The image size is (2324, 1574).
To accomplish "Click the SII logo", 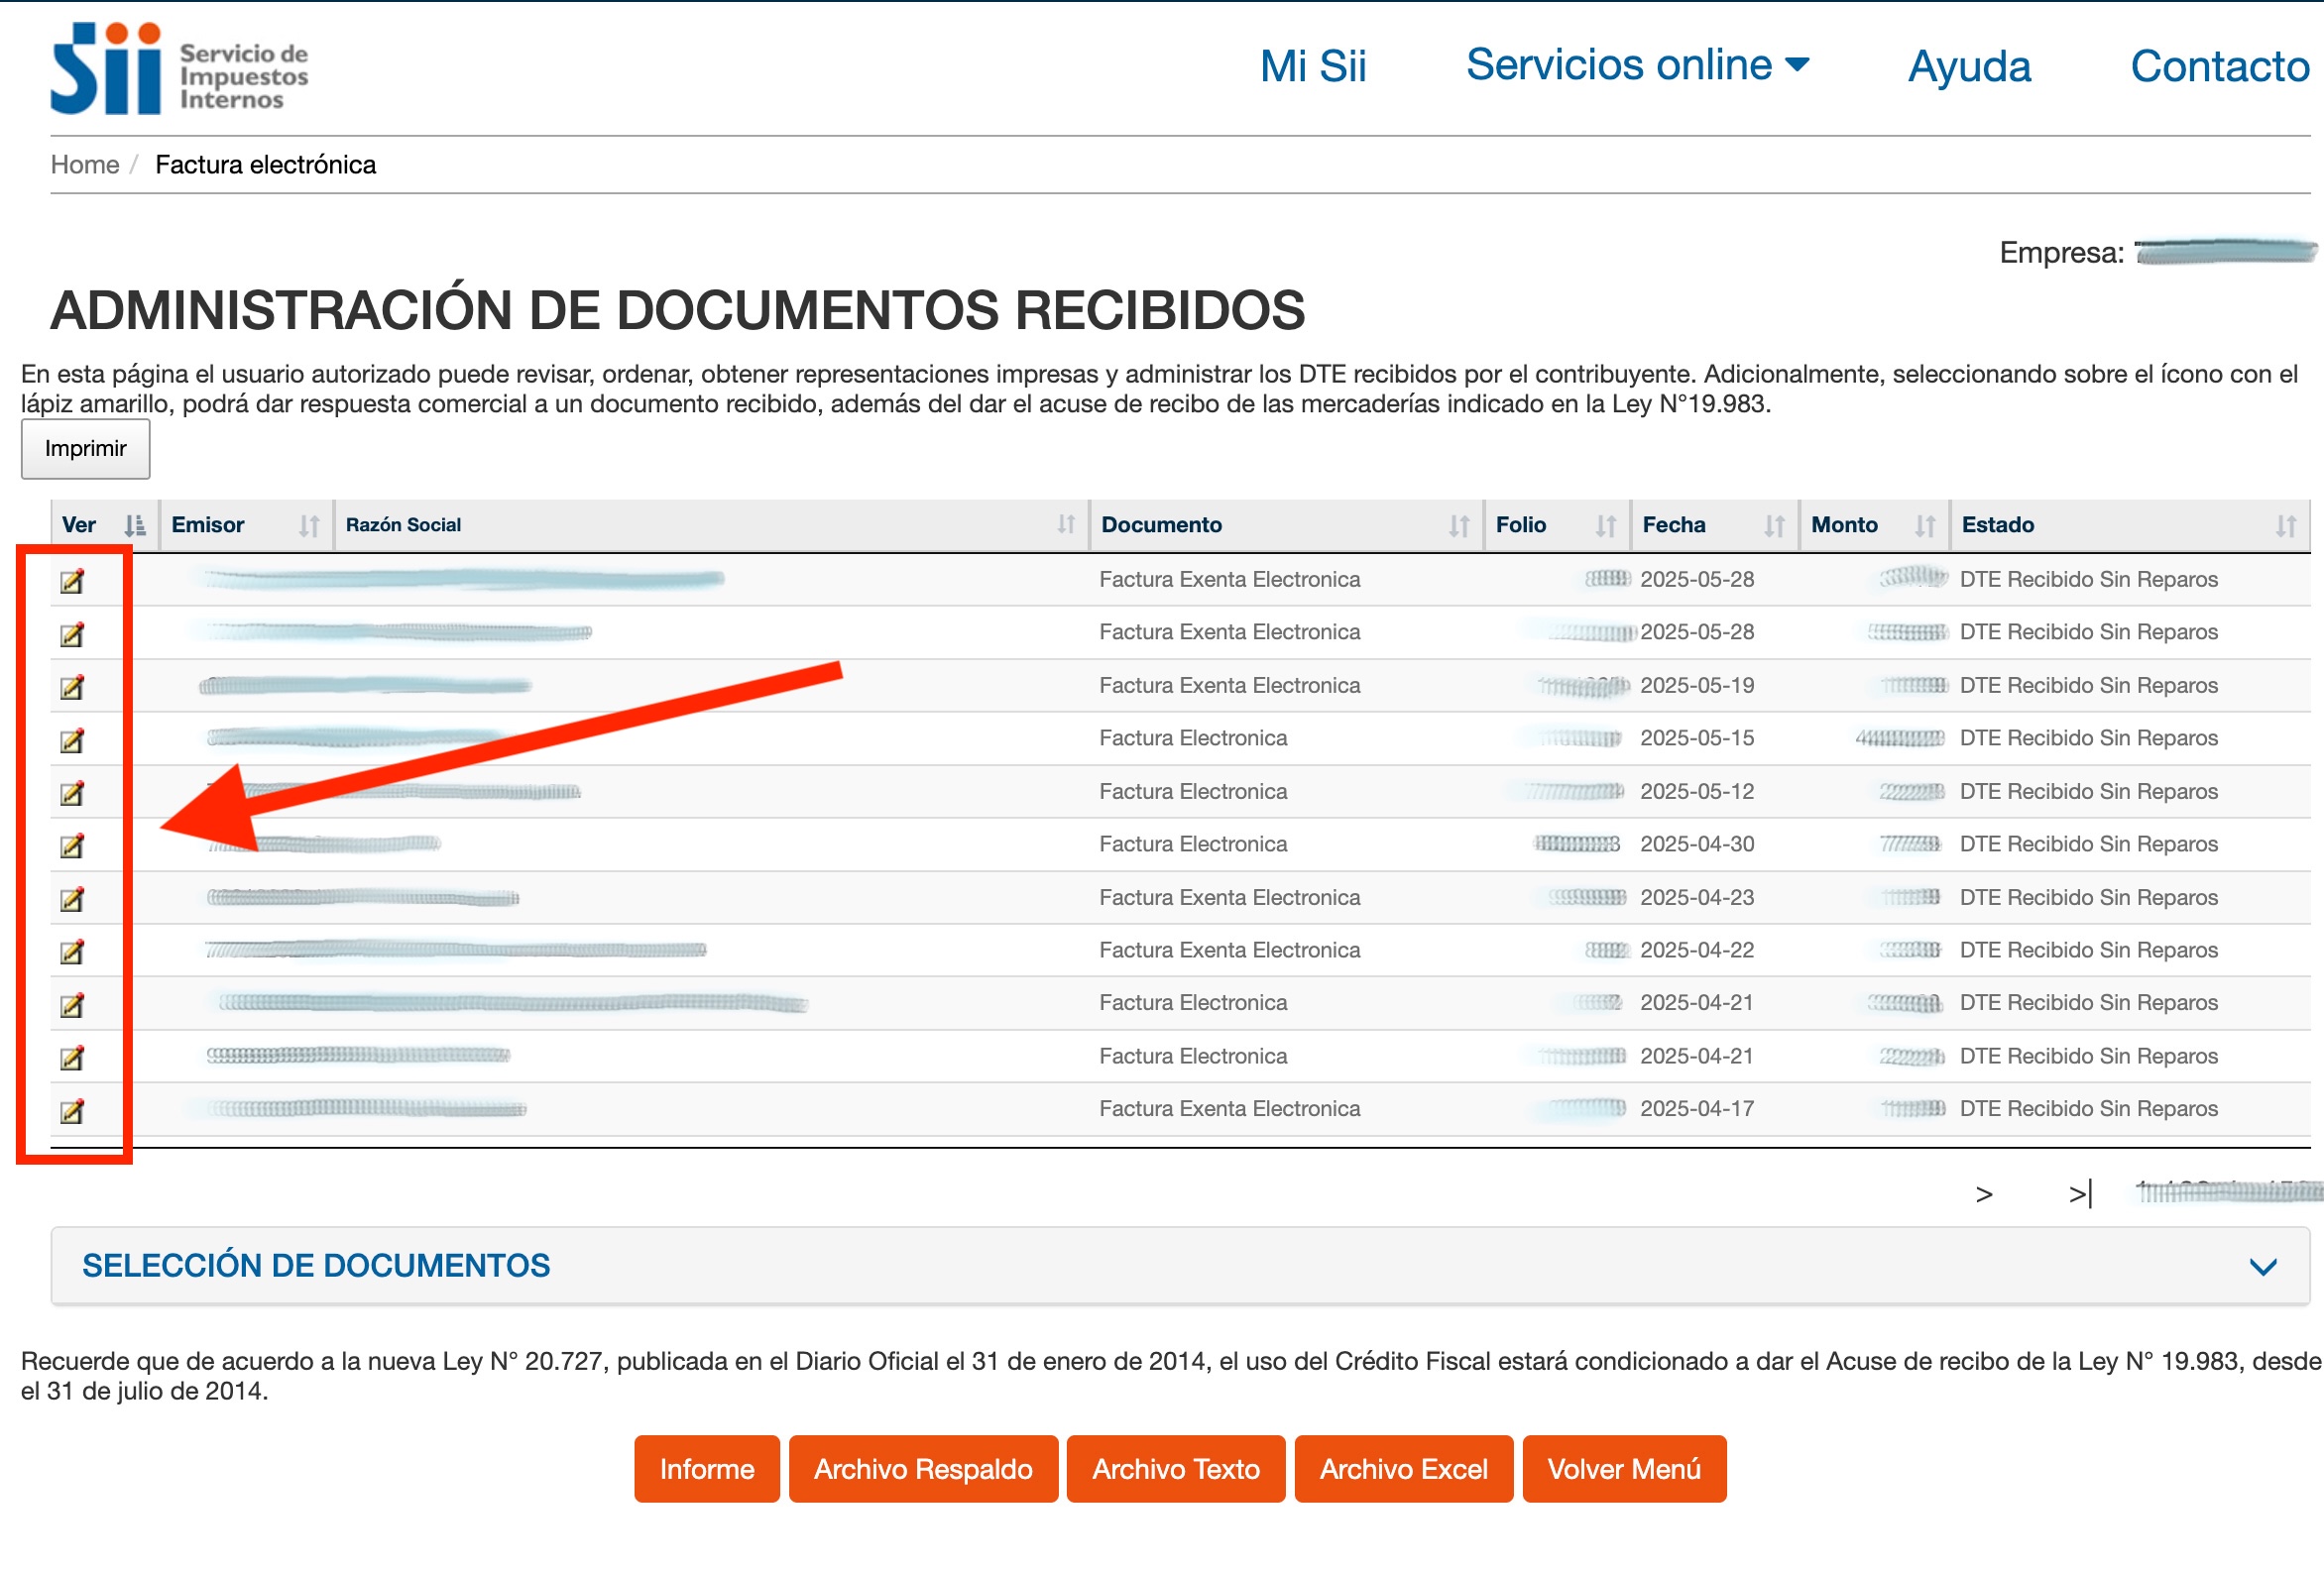I will [180, 68].
